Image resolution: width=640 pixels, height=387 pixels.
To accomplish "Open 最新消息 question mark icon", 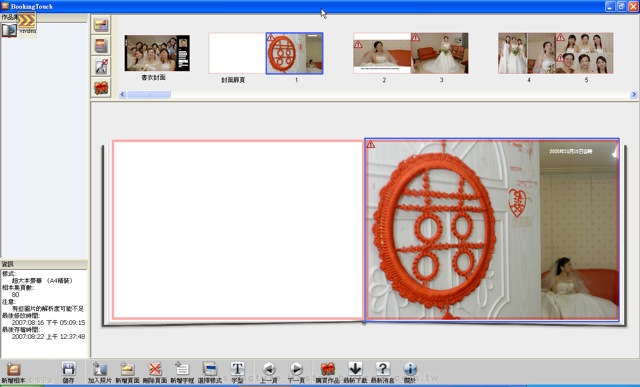I will tap(382, 369).
